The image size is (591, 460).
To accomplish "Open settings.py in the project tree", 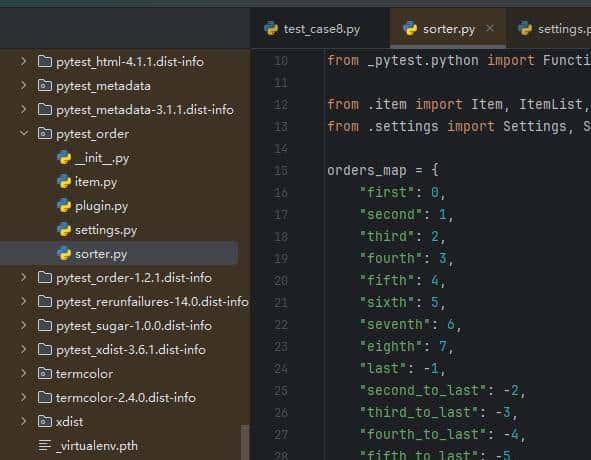I will (106, 230).
